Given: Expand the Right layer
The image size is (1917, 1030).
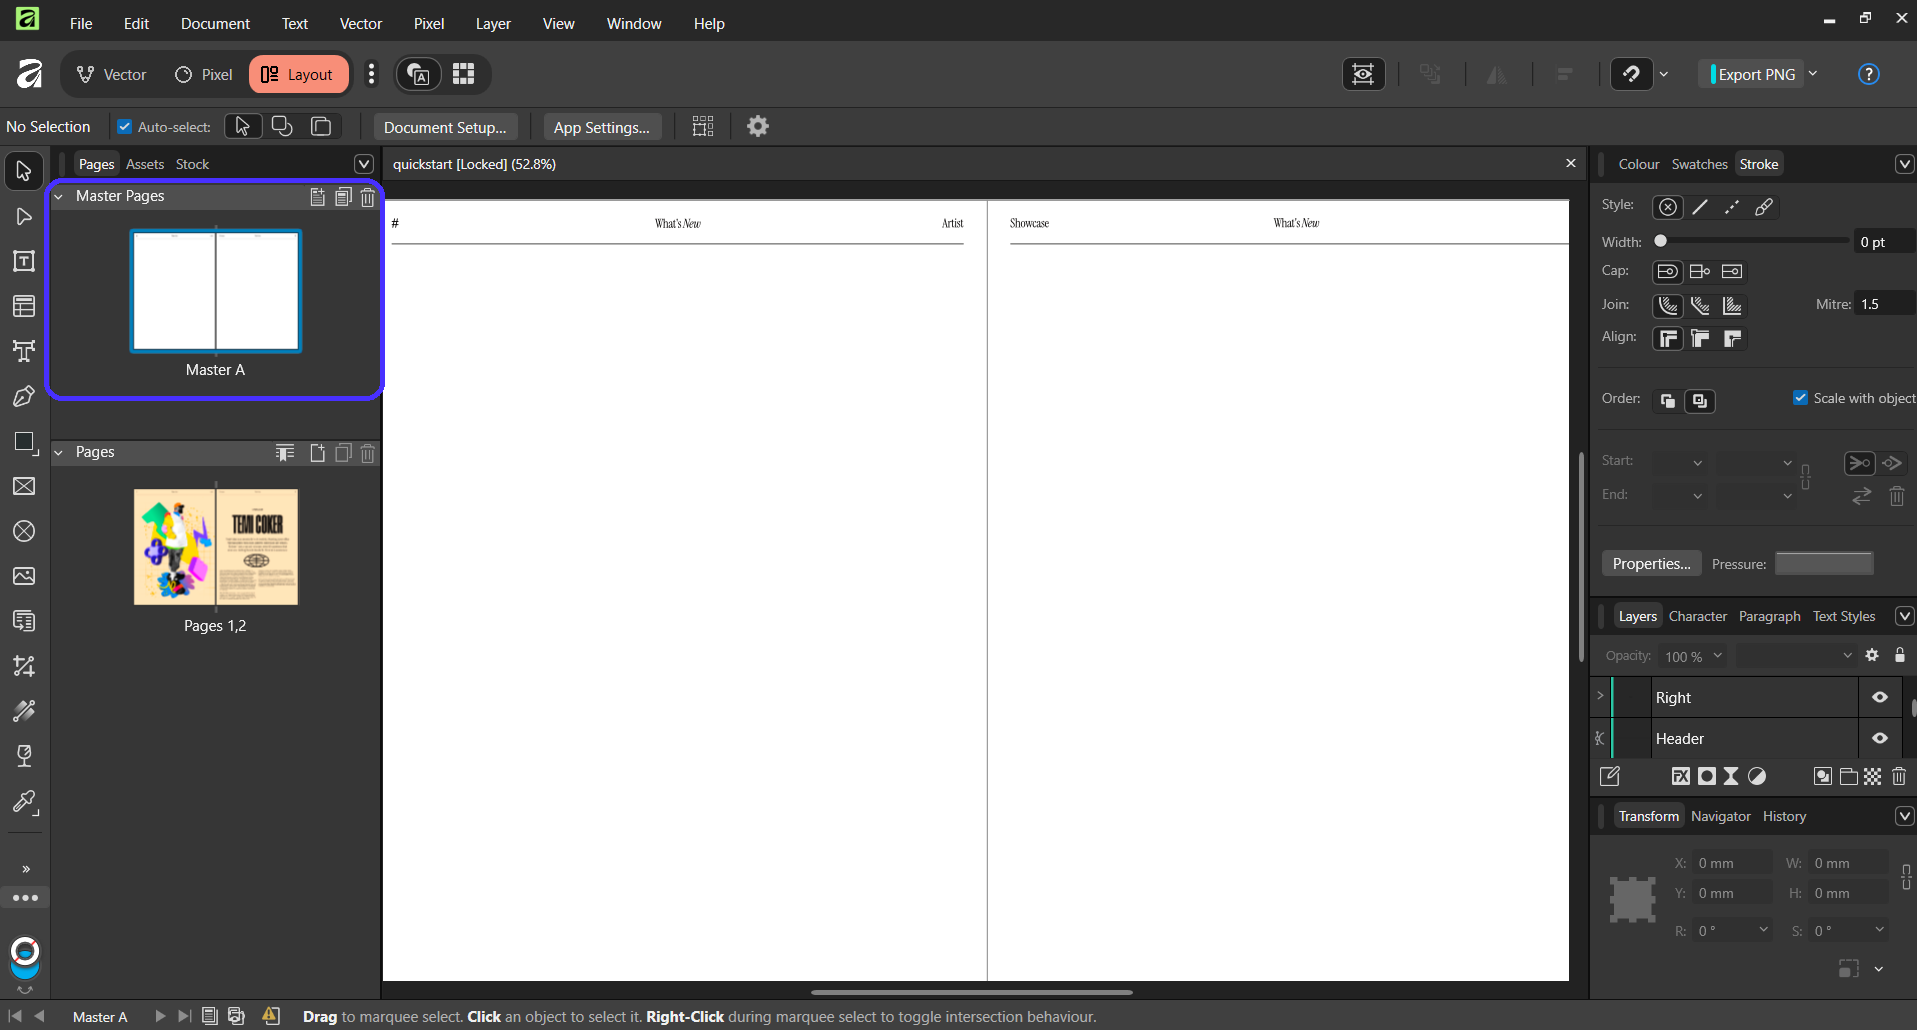Looking at the screenshot, I should [x=1600, y=696].
